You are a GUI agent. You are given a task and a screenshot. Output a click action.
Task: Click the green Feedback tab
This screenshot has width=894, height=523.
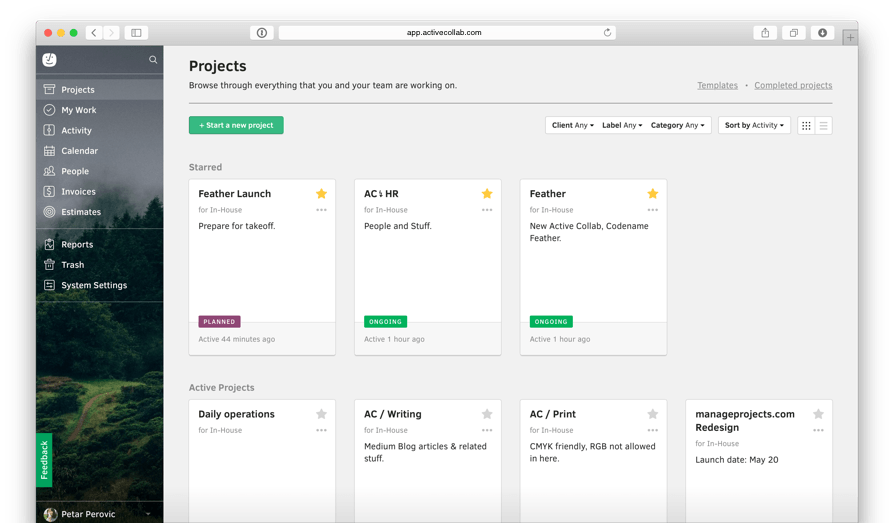[x=44, y=460]
